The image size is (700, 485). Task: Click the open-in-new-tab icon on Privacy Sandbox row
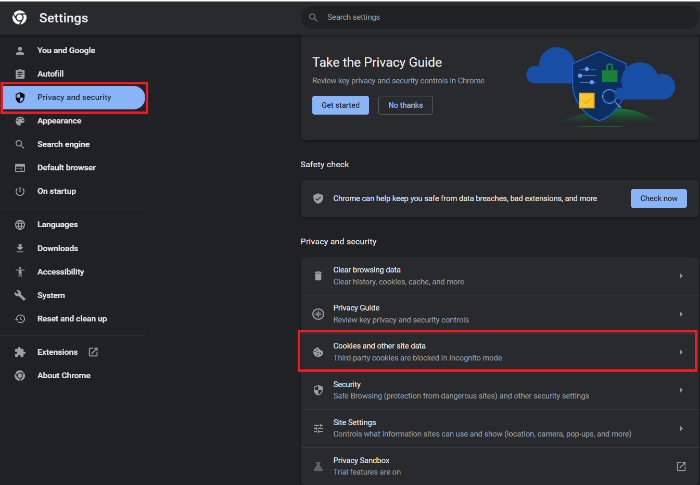[681, 466]
